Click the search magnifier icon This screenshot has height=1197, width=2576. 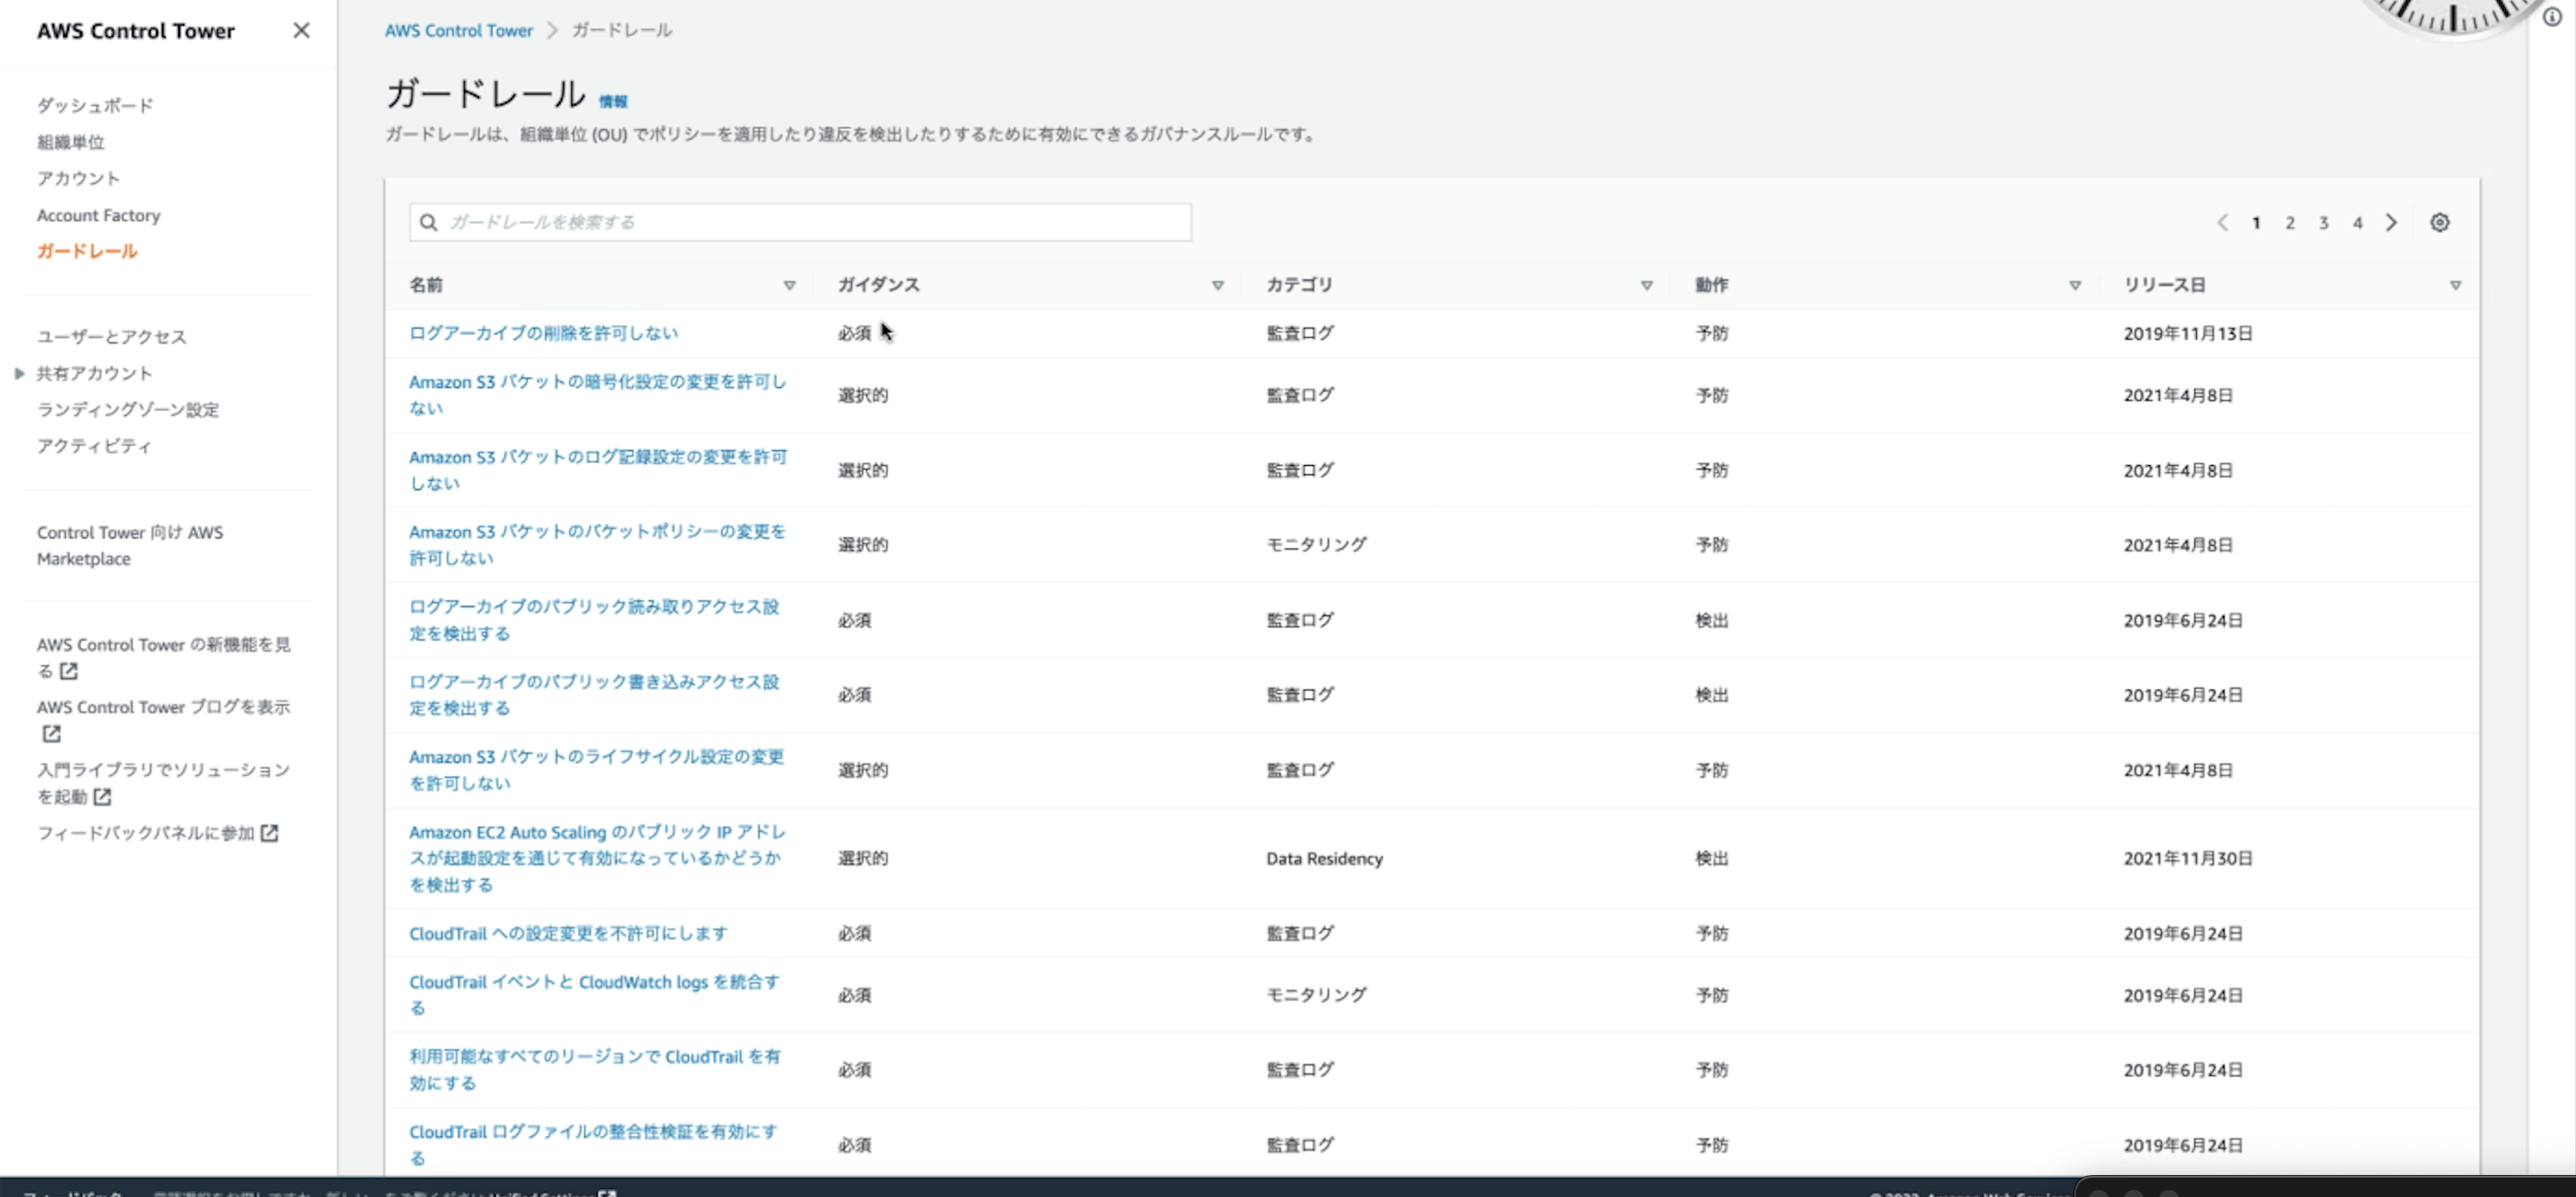[428, 222]
